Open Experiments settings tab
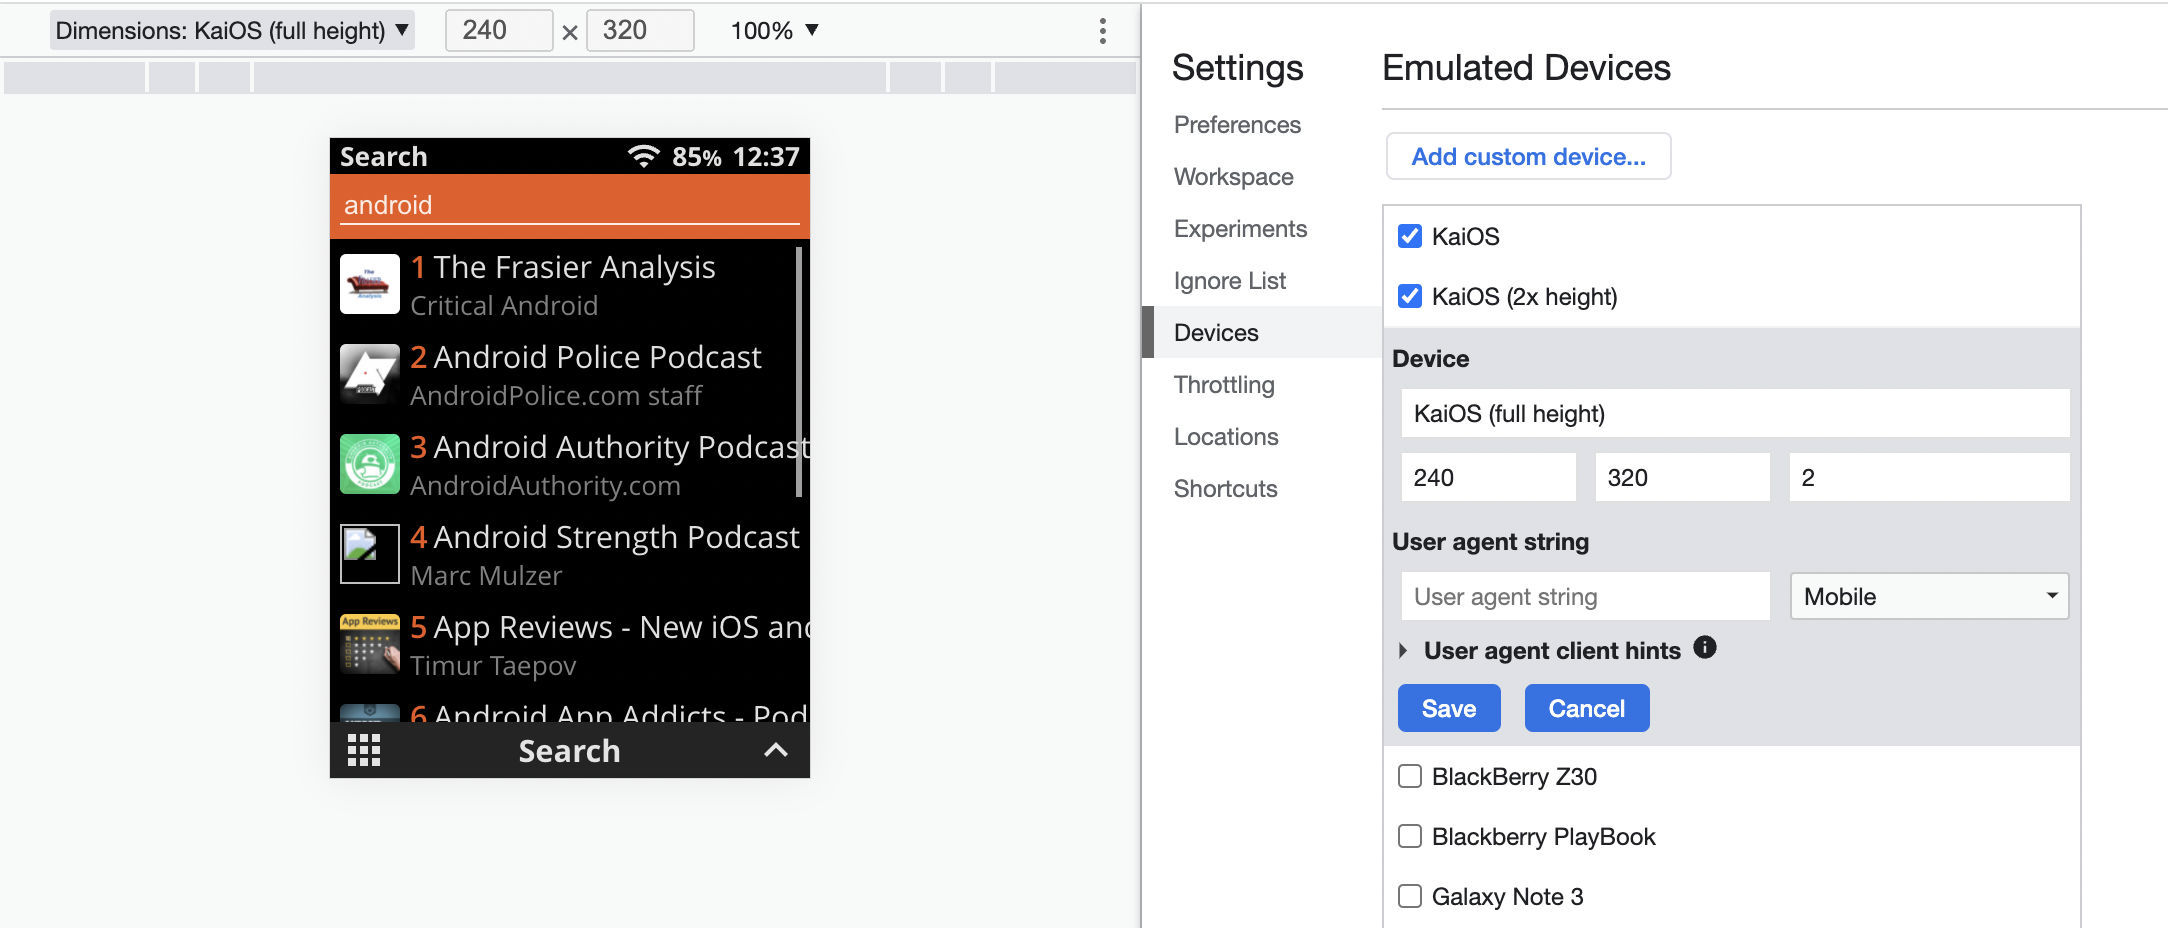Screen dimensions: 2168x928 (x=1240, y=229)
